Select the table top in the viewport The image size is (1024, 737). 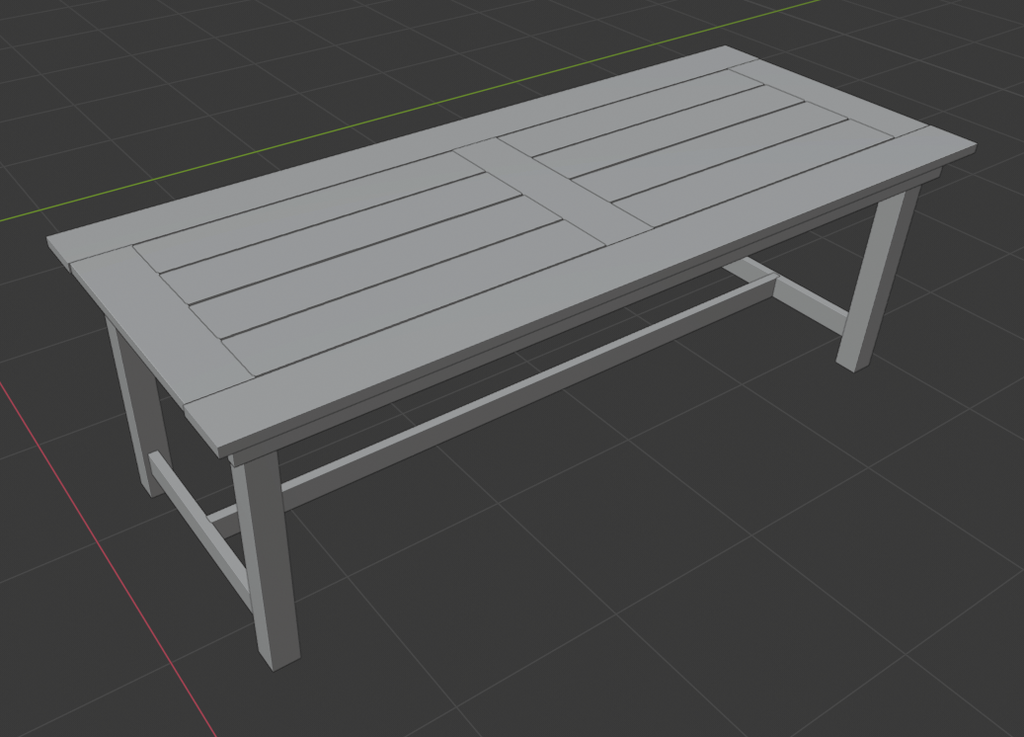(x=511, y=251)
